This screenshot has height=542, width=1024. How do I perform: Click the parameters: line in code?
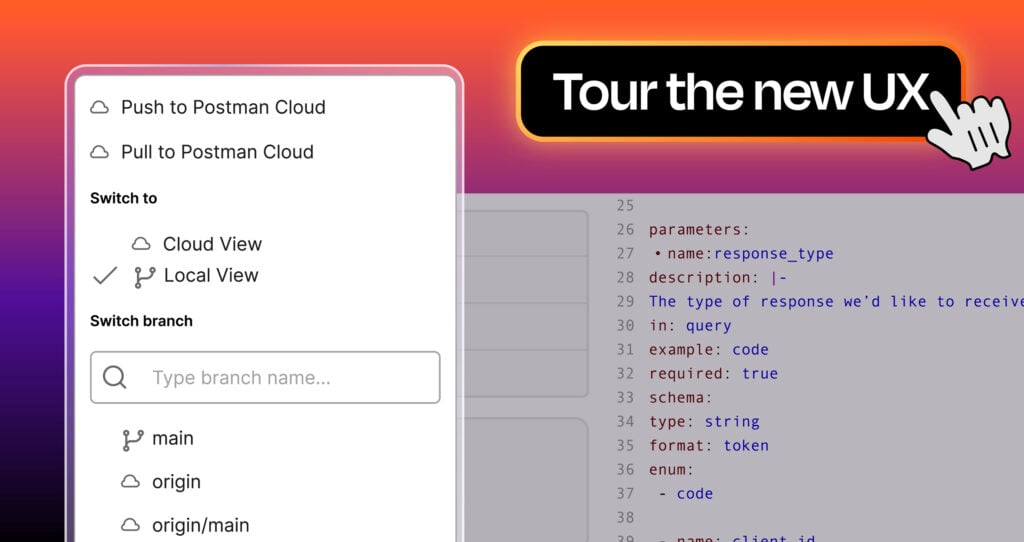point(699,230)
